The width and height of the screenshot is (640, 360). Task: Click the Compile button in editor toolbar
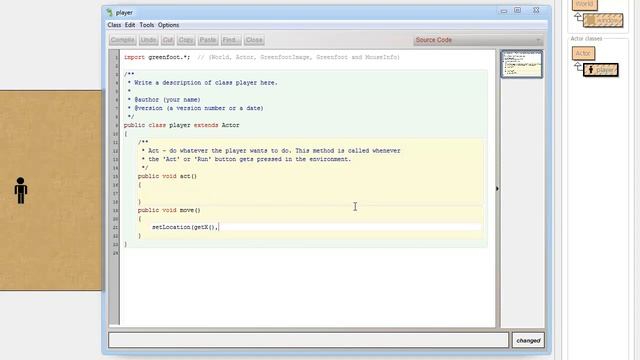point(122,40)
